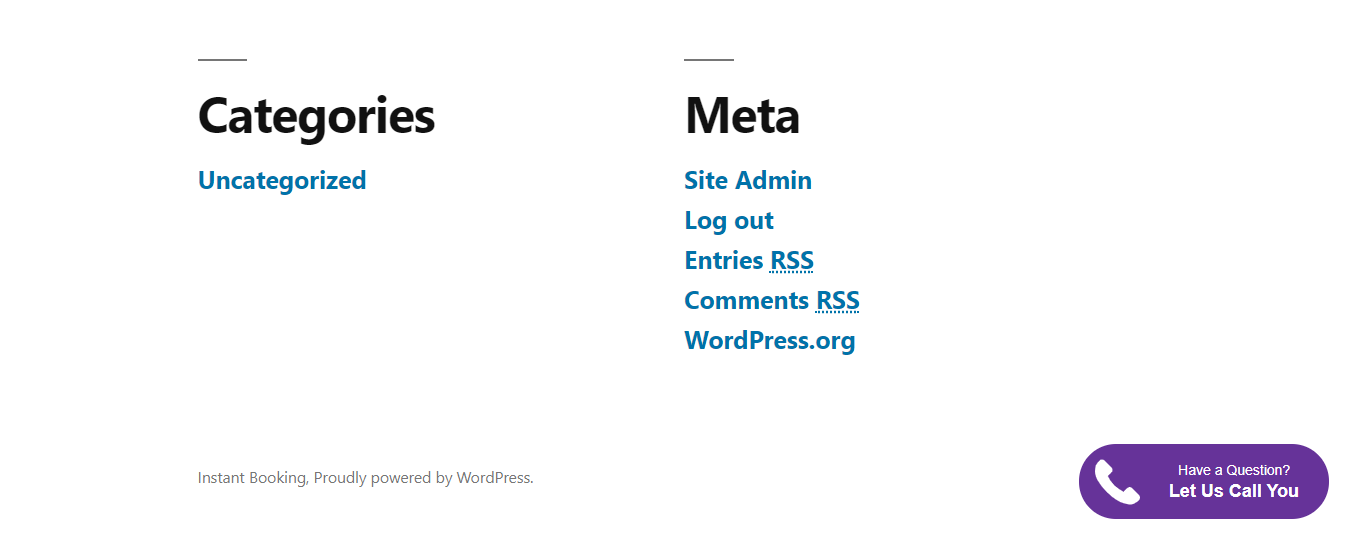Click the Have a Question? label
Screen dimensions: 1367x555
coord(1233,470)
